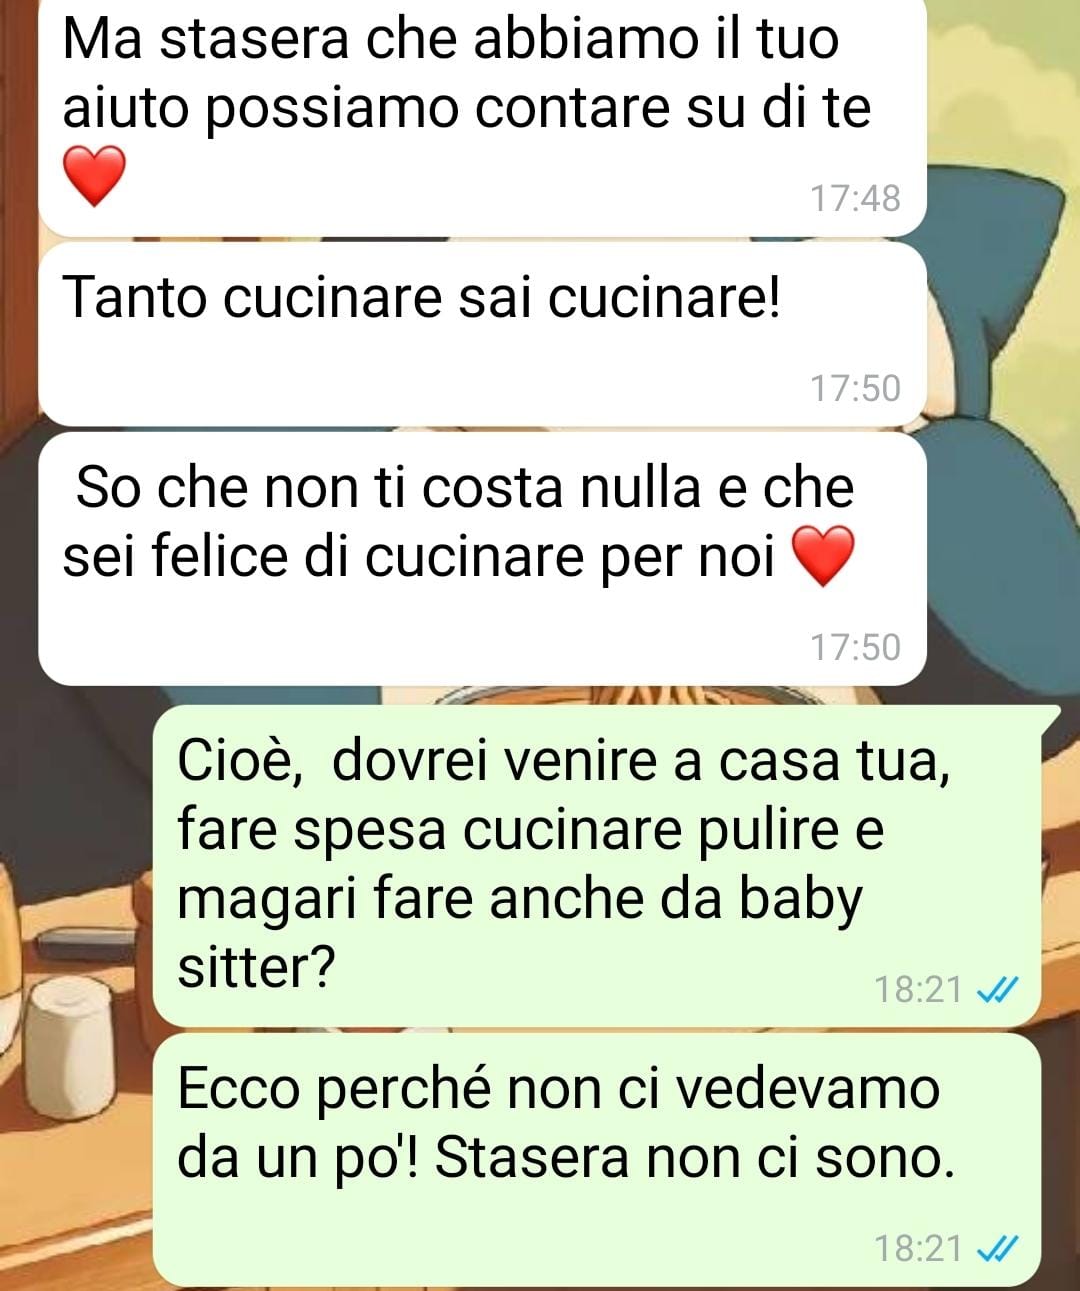Select the message 'So che non ti costa nulla'

pyautogui.click(x=482, y=559)
